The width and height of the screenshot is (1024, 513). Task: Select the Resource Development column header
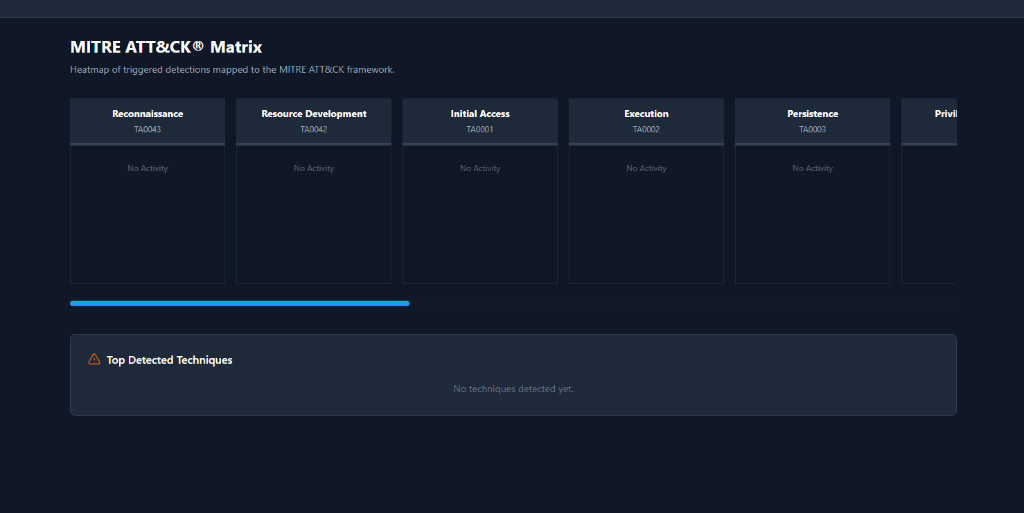point(314,114)
